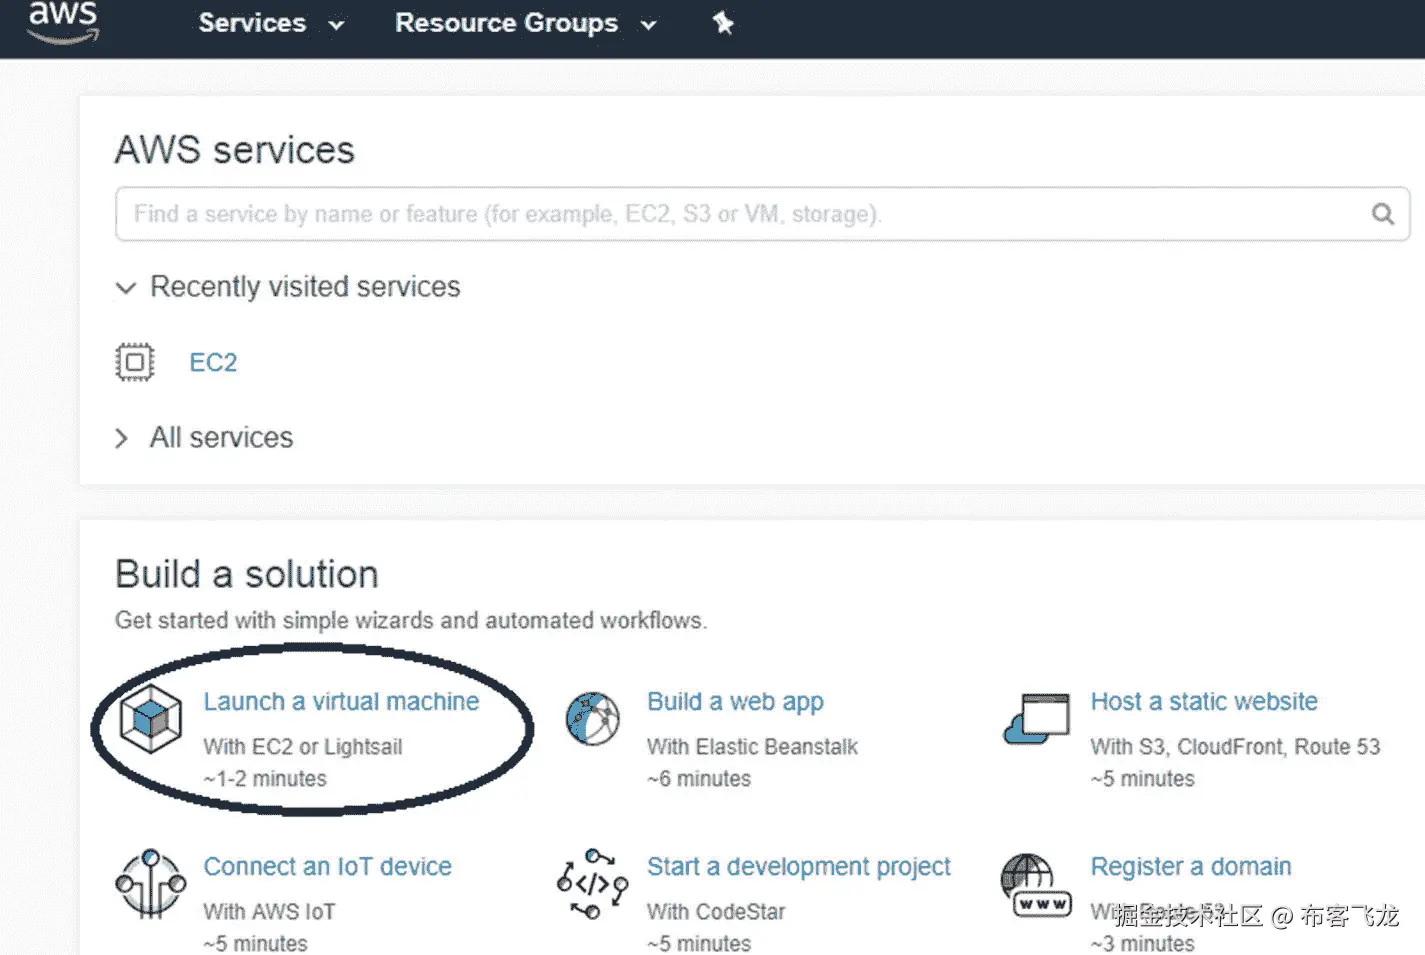This screenshot has width=1425, height=955.
Task: Open Host a static website link
Action: 1204,702
